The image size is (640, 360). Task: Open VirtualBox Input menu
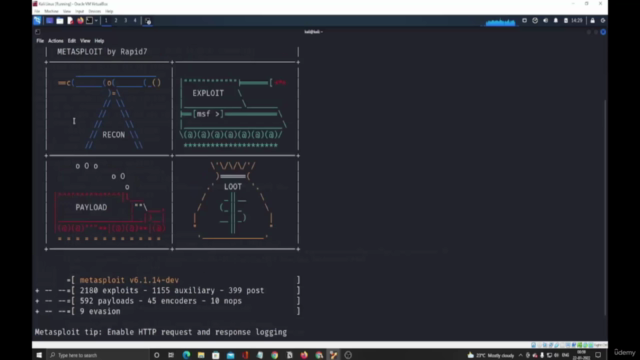(x=80, y=11)
